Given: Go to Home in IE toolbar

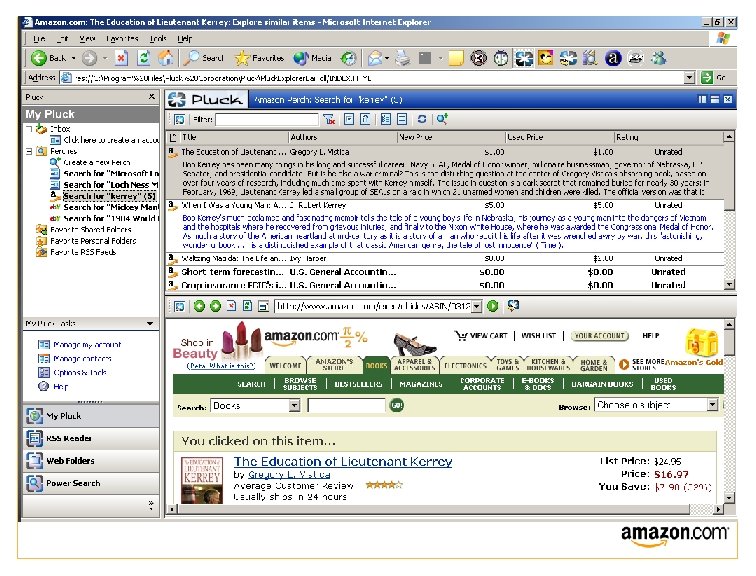Looking at the screenshot, I should (x=165, y=58).
